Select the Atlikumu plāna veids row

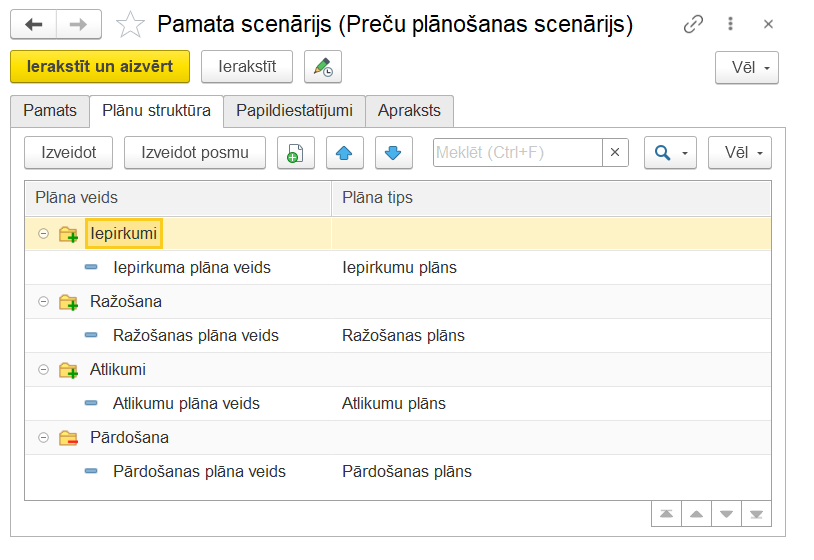(x=186, y=404)
